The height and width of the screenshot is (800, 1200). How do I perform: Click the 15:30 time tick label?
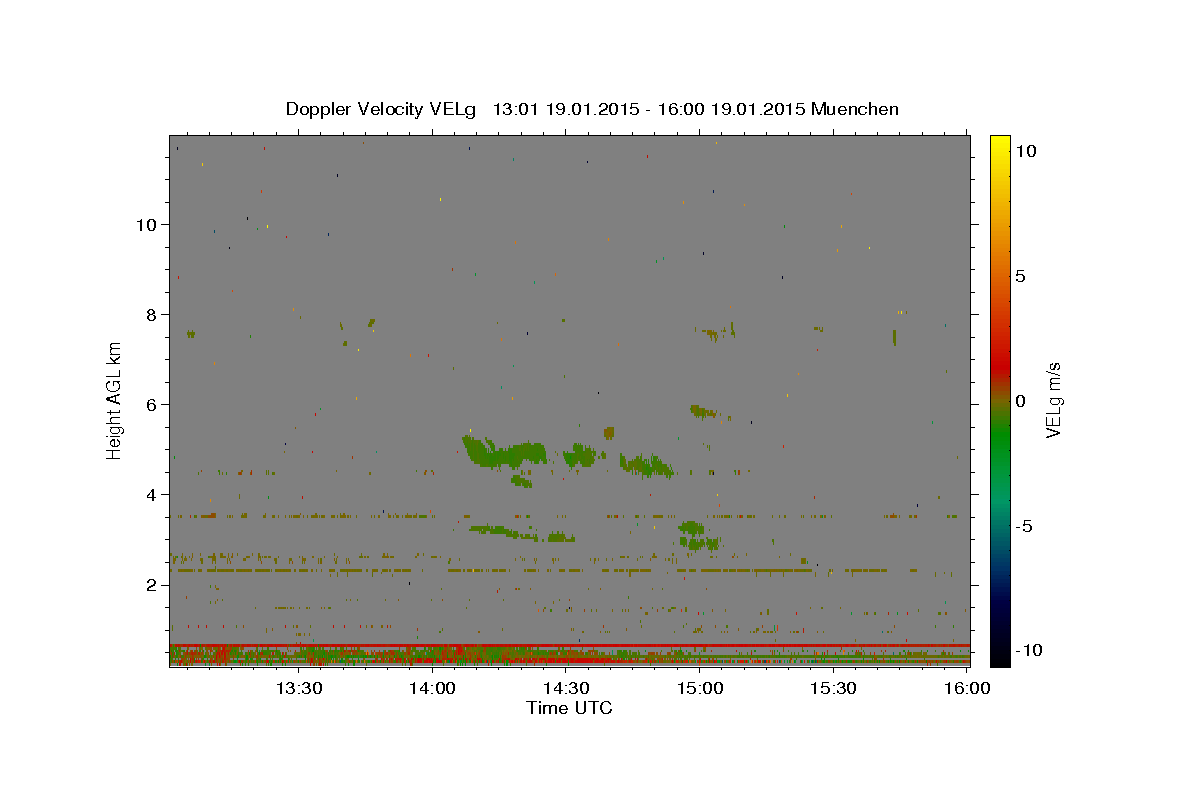[x=833, y=688]
